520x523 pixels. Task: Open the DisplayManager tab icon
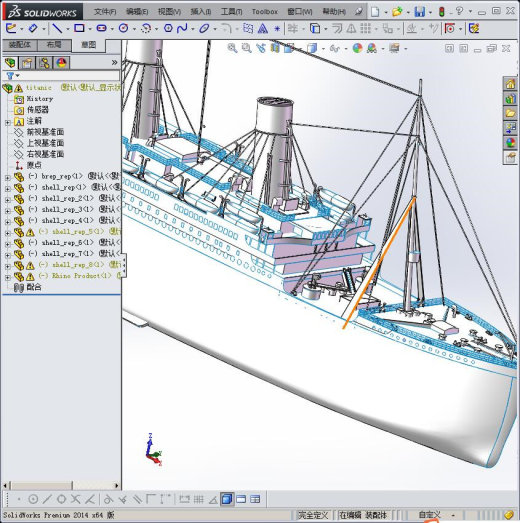click(x=61, y=63)
